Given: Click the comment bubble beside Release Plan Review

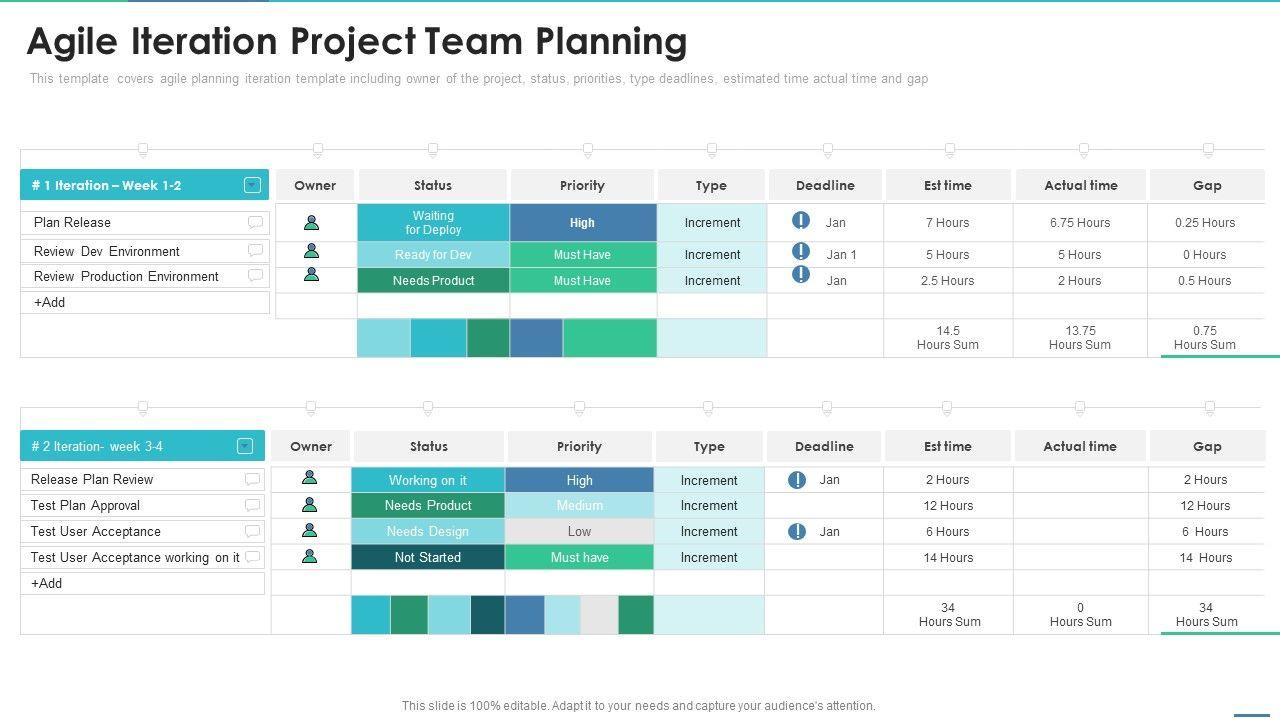Looking at the screenshot, I should tap(252, 479).
